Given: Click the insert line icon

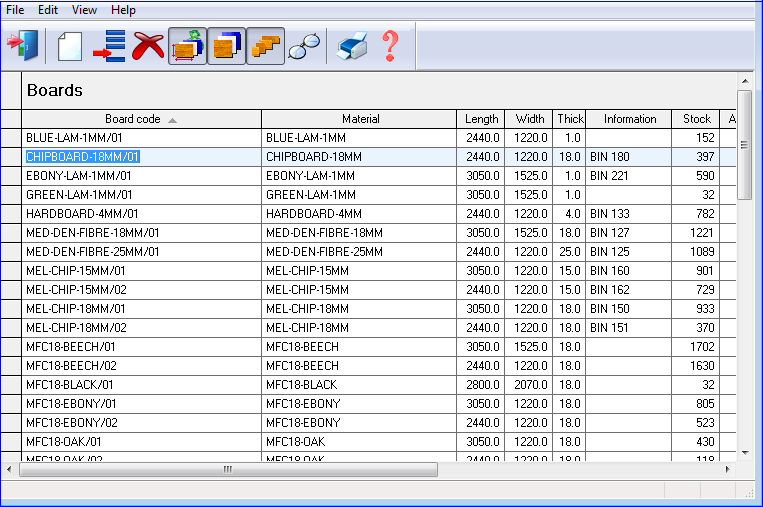Looking at the screenshot, I should coord(109,46).
